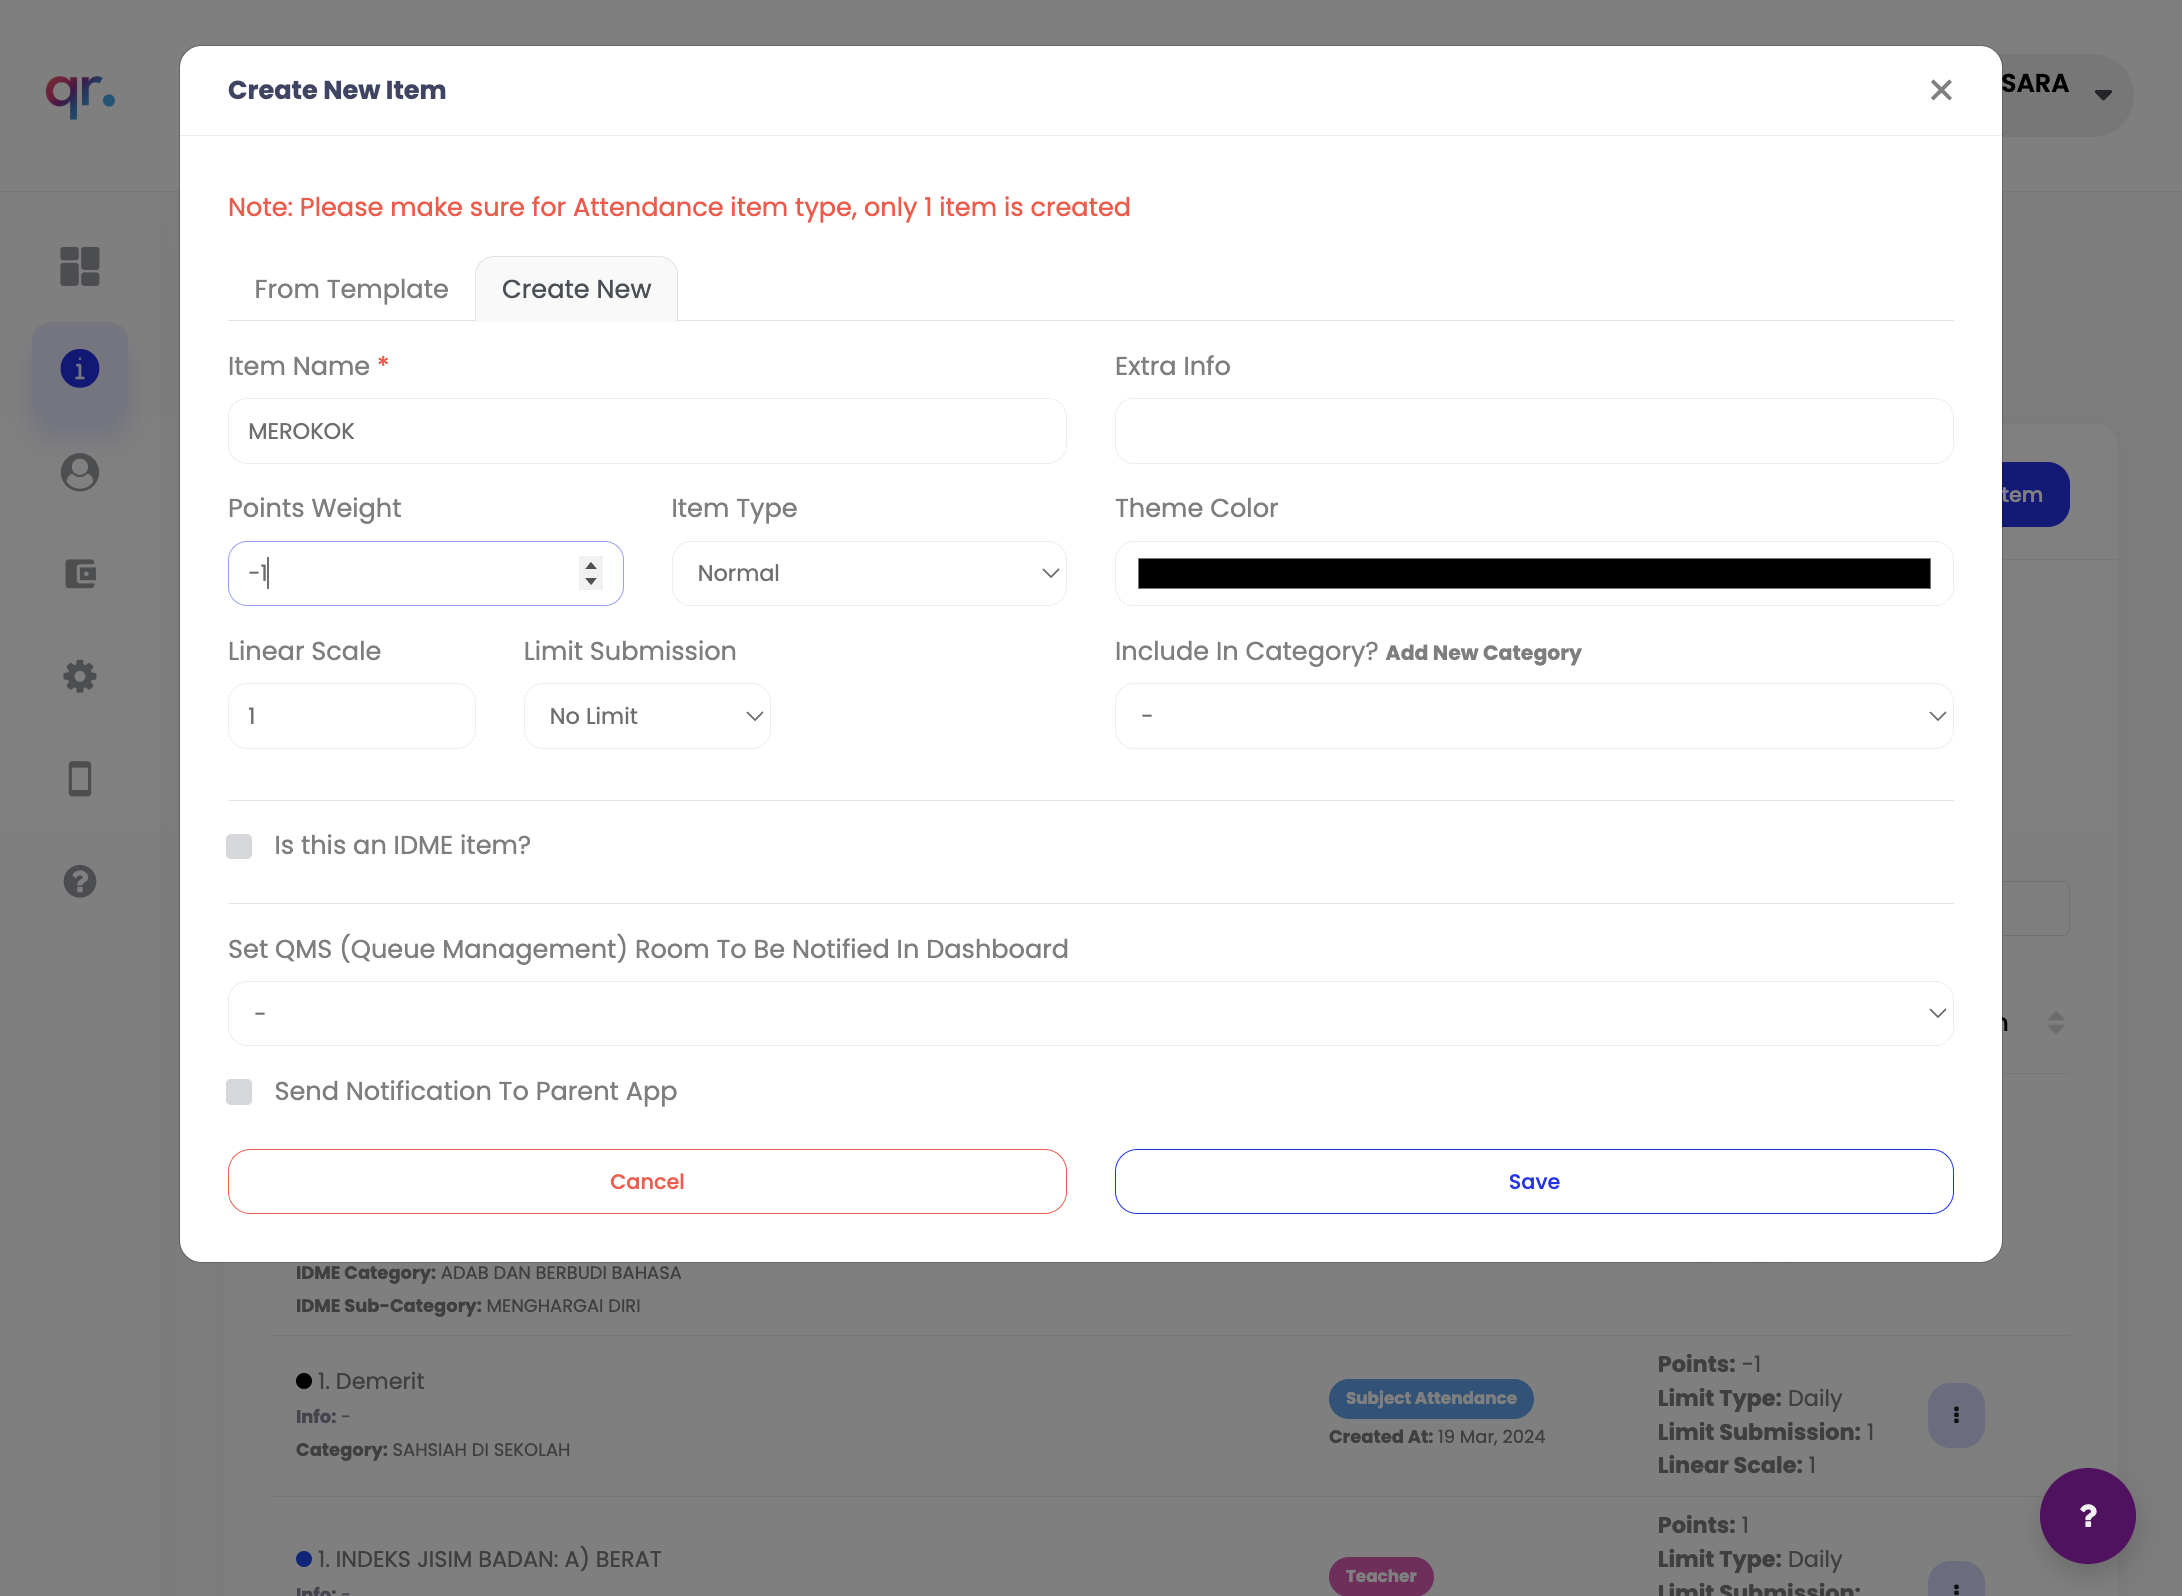
Task: Check the 'Is this an IDME item?' box
Action: 239,847
